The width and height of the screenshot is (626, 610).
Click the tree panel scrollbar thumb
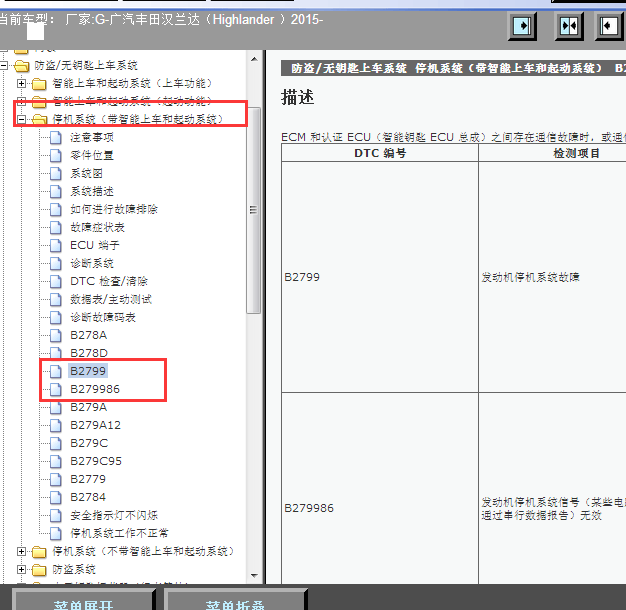click(254, 210)
